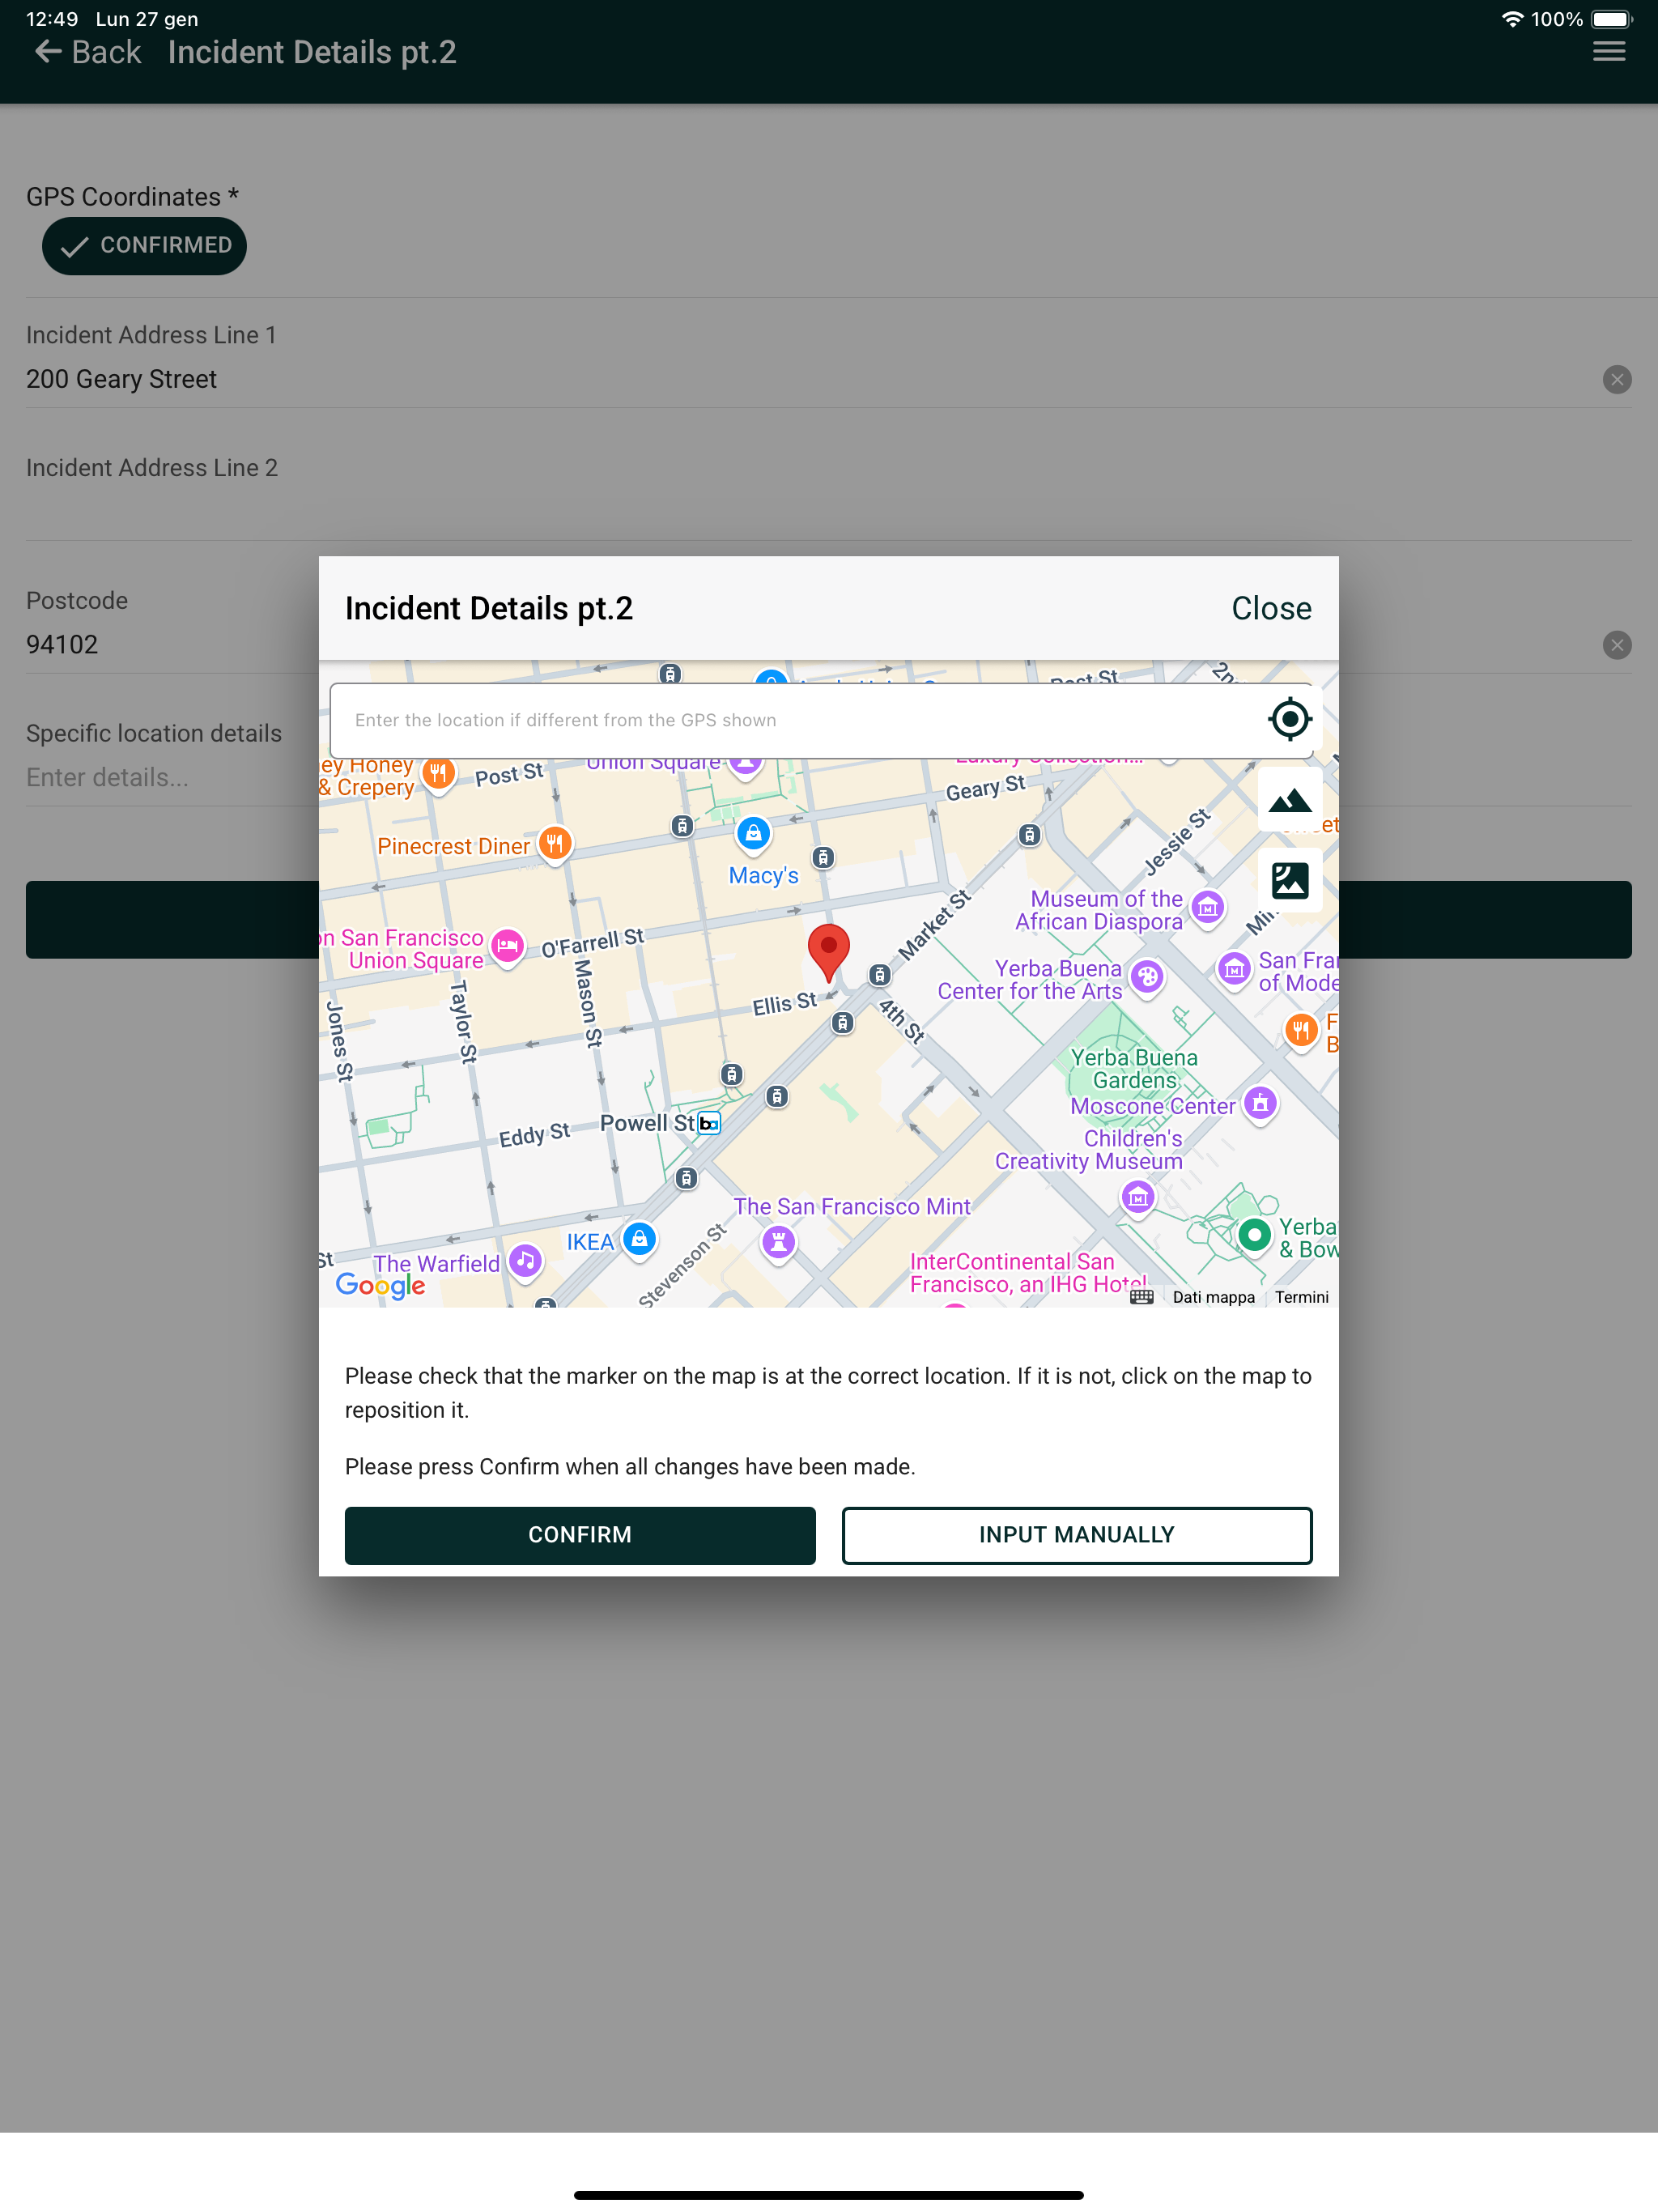Screen dimensions: 1658x2212
Task: Tap the Google logo on map
Action: (x=380, y=1285)
